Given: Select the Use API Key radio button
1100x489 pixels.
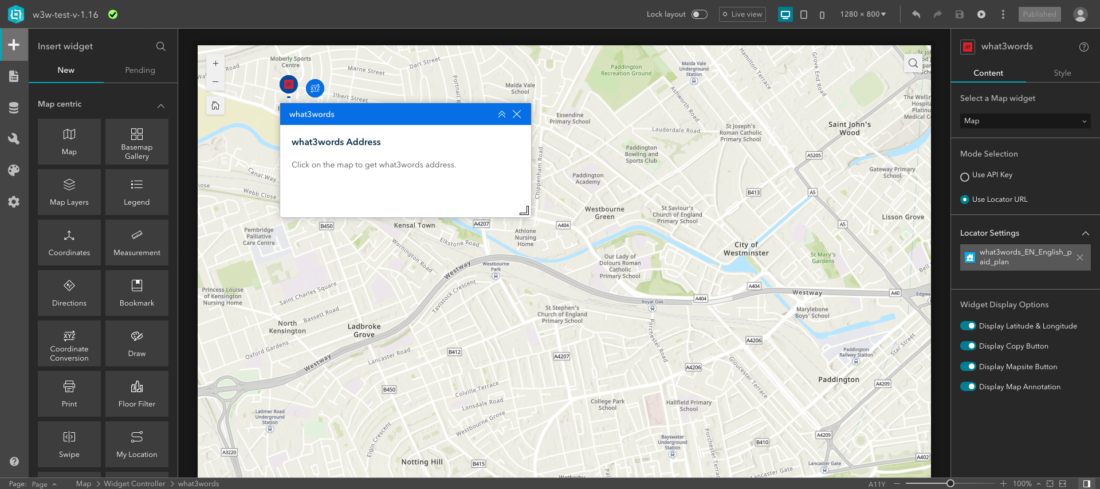Looking at the screenshot, I should [x=965, y=175].
